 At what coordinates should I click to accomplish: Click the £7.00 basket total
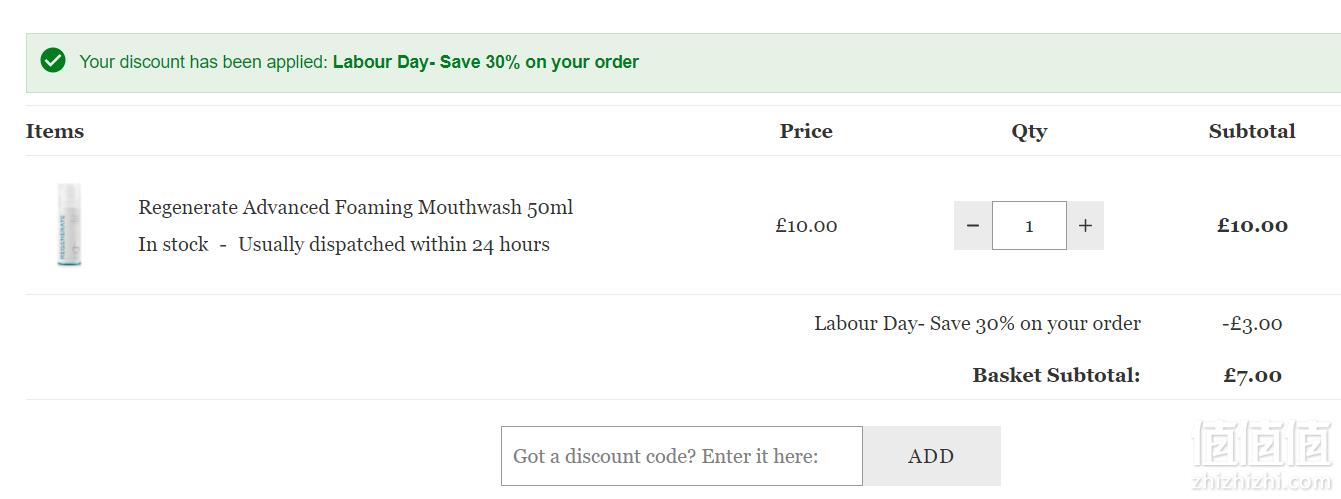point(1252,376)
